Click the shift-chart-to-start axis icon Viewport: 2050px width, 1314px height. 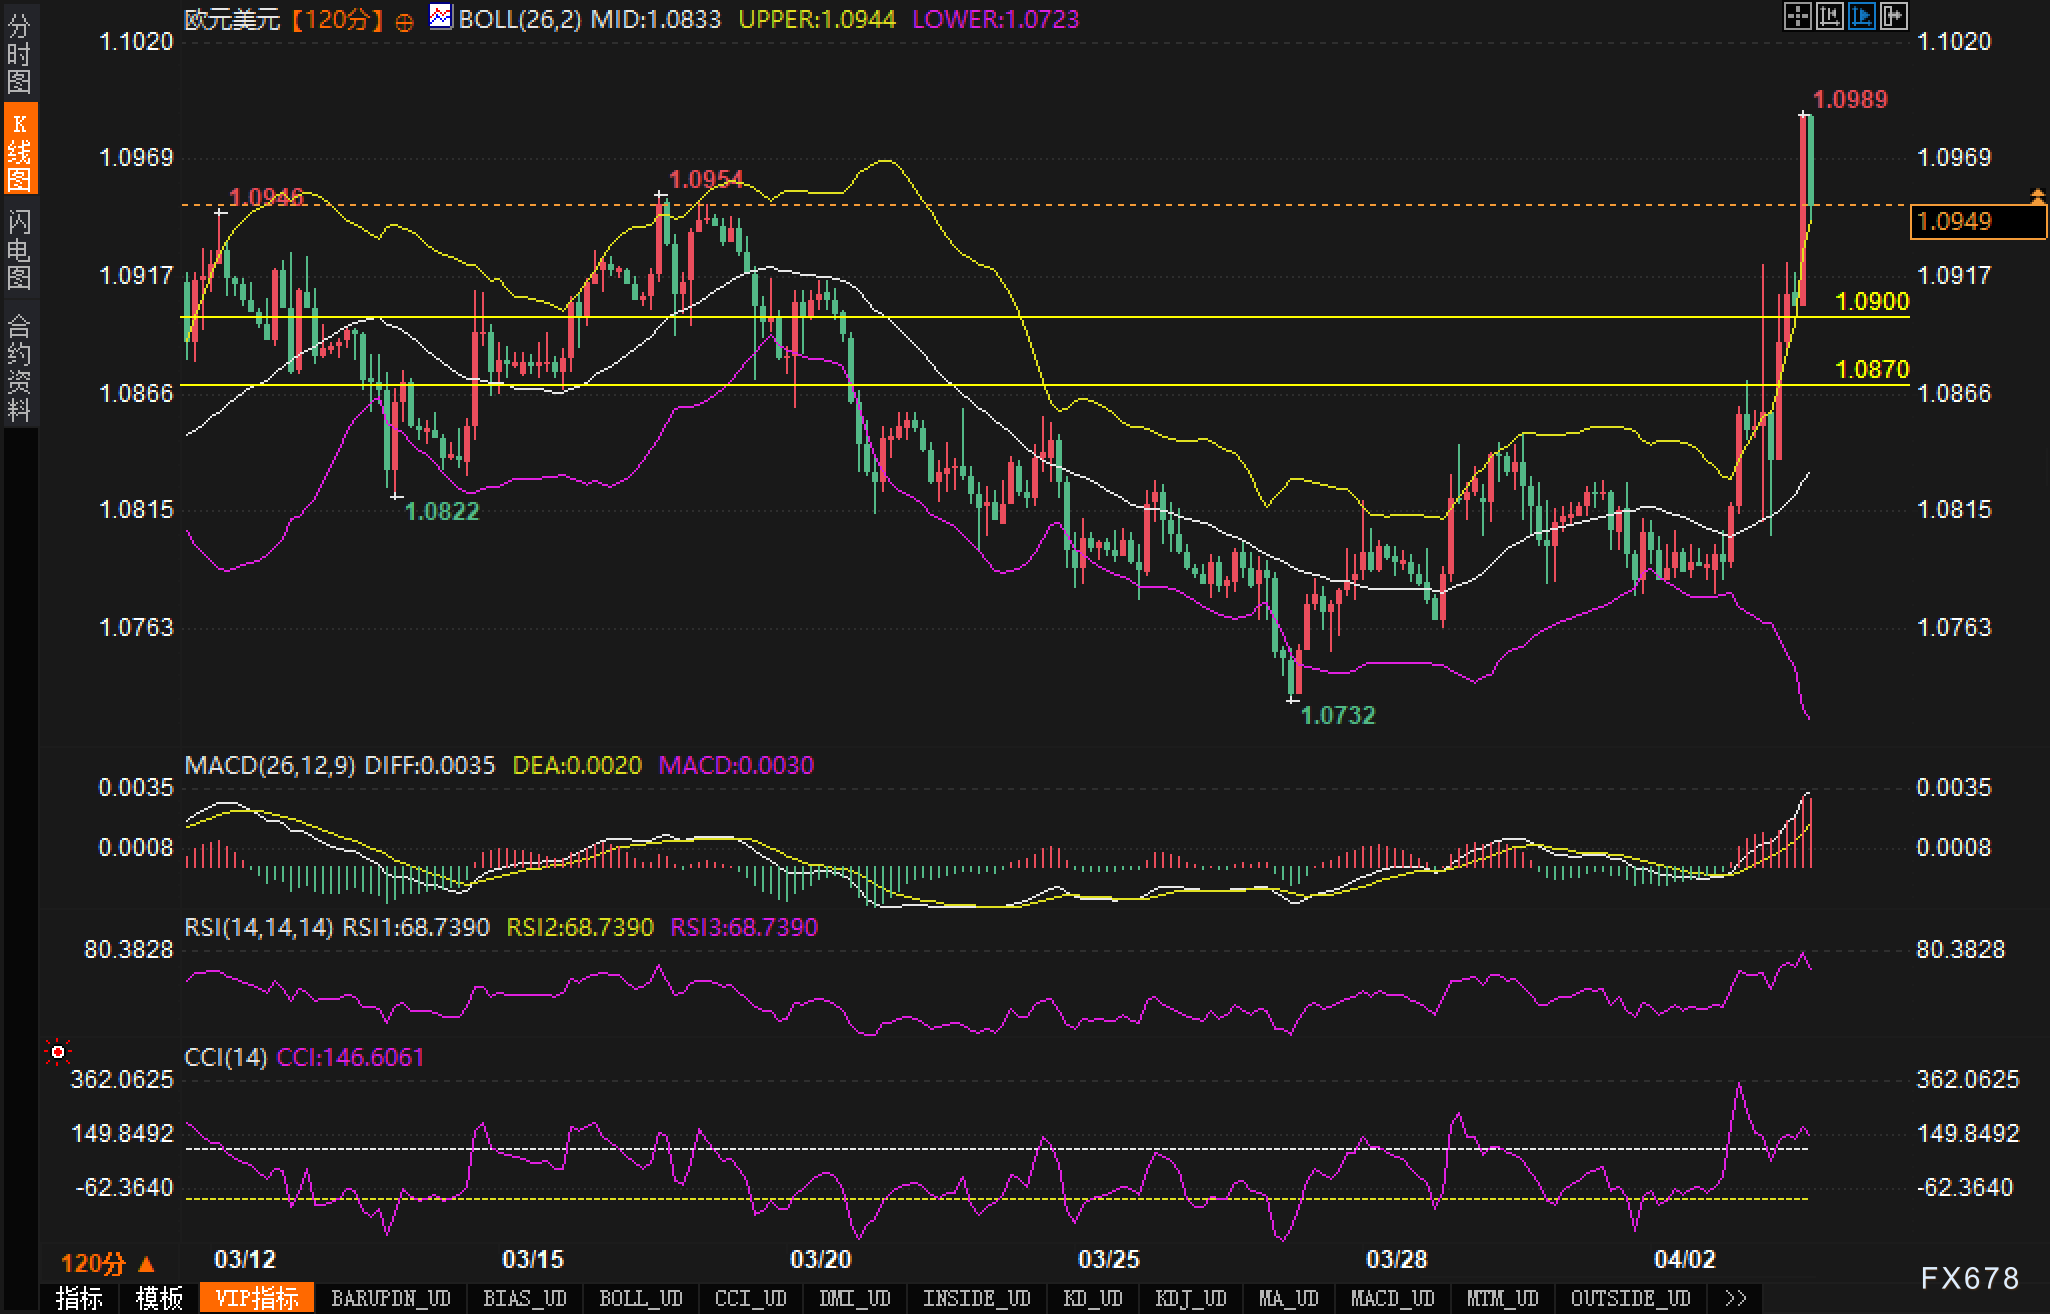[1829, 16]
